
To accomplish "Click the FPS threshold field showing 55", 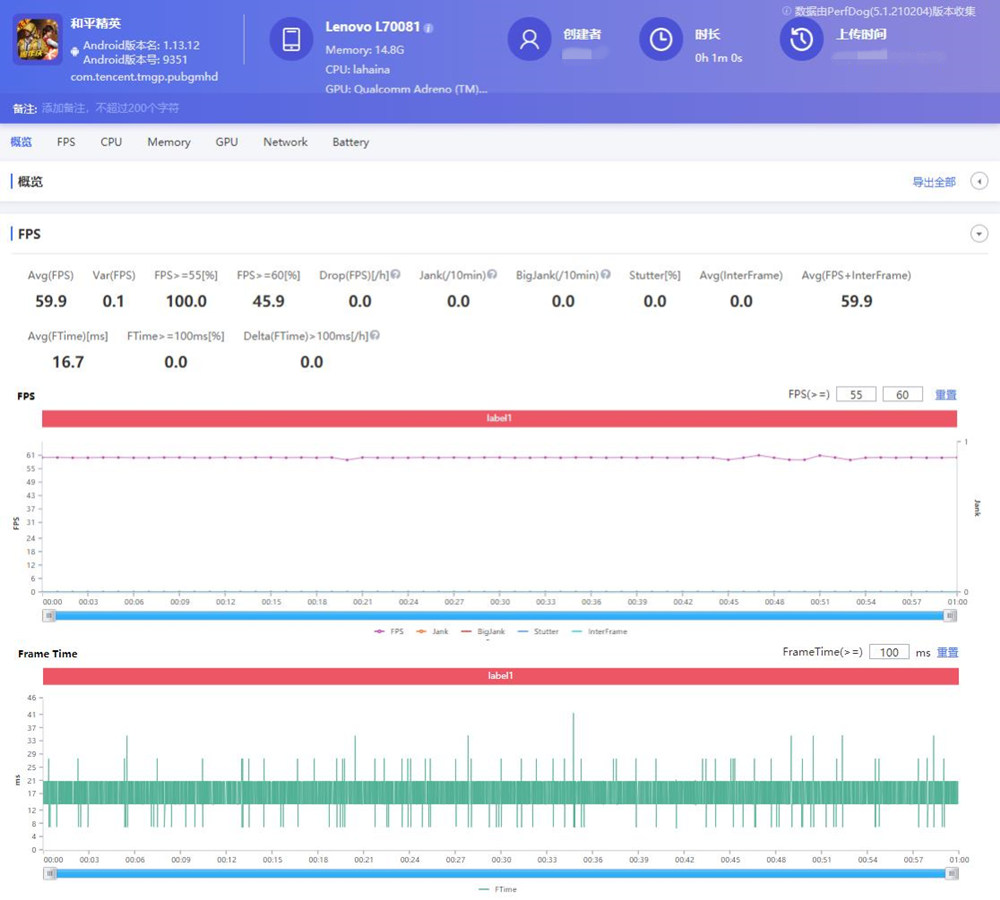I will 856,394.
